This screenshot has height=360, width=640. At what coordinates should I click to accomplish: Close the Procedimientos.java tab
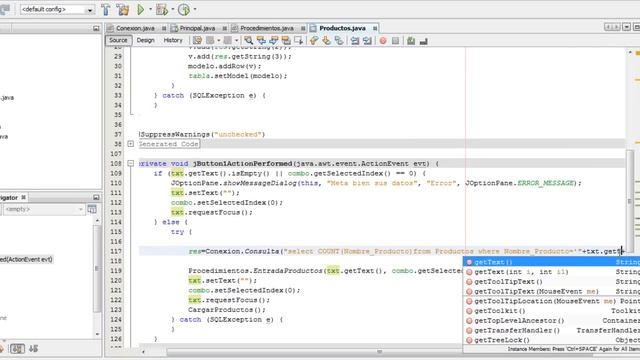[x=303, y=28]
